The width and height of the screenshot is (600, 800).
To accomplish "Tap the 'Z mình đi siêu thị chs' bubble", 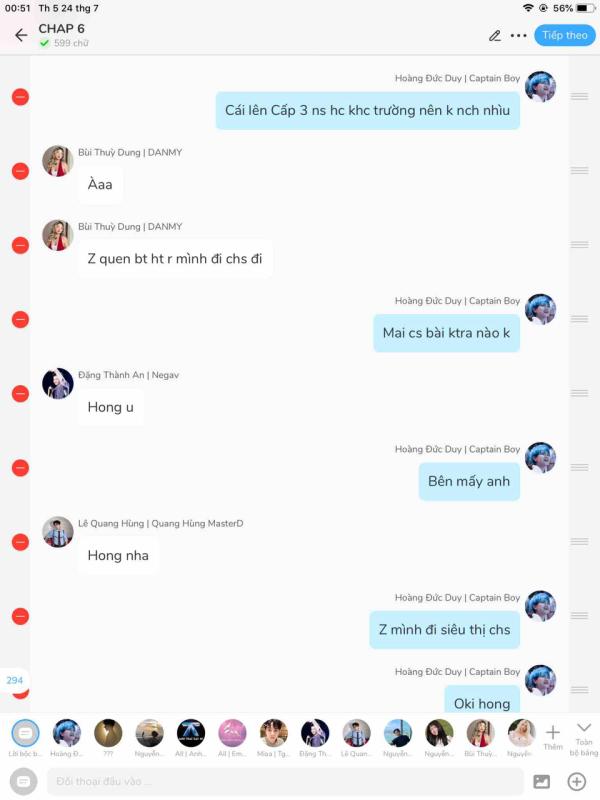I will (x=444, y=630).
